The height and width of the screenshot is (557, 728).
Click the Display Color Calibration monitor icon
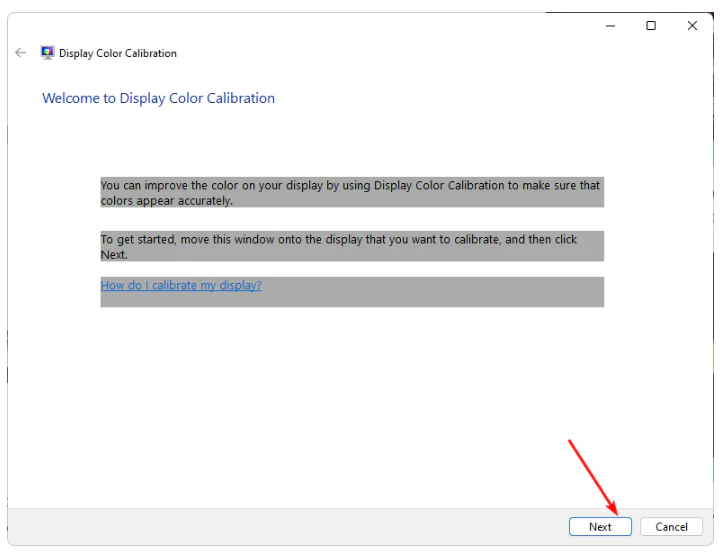click(47, 53)
